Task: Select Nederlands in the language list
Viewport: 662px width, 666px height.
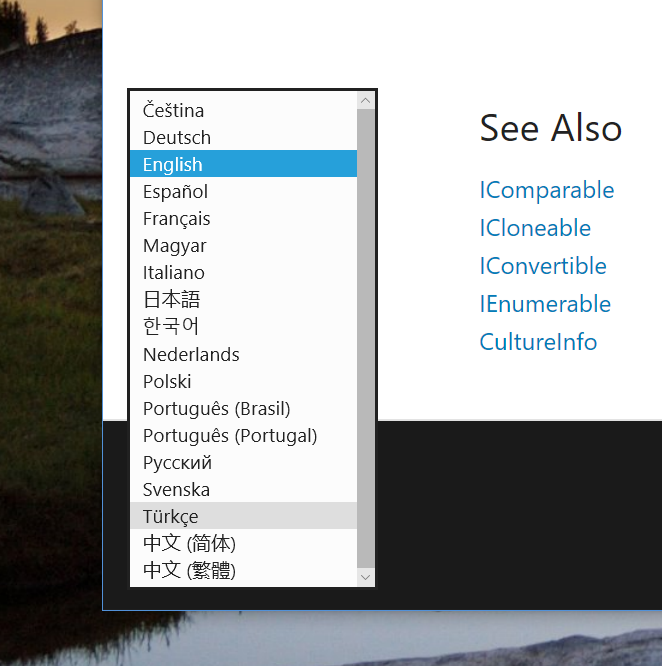Action: point(243,354)
